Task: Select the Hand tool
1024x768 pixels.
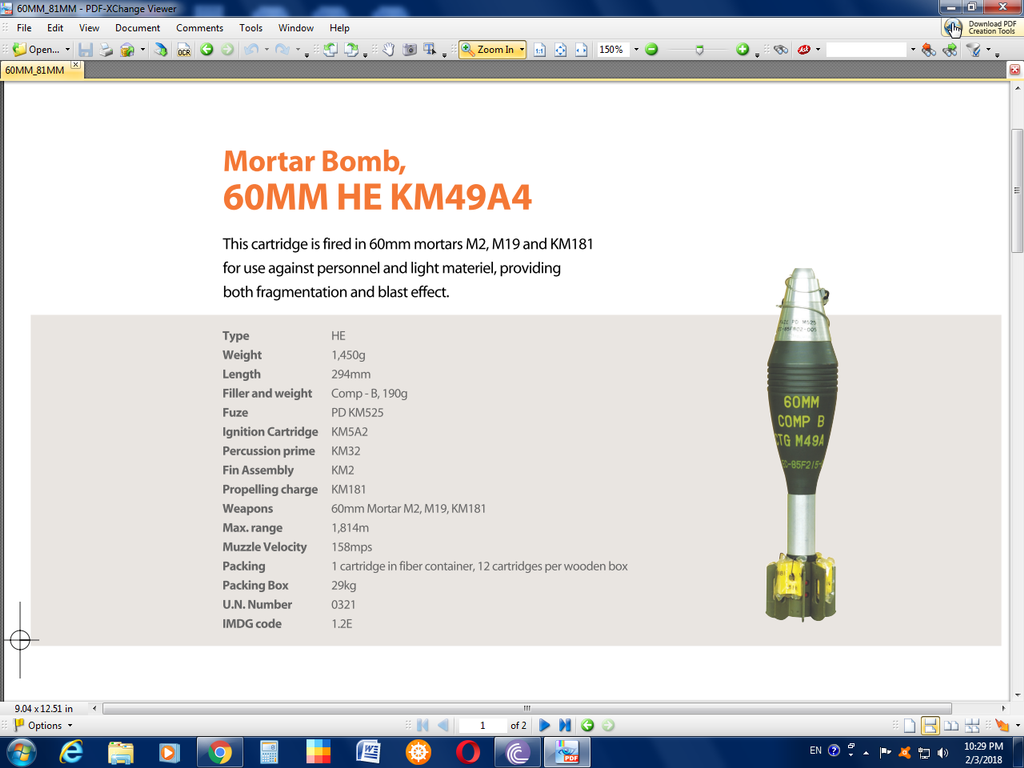Action: 389,50
